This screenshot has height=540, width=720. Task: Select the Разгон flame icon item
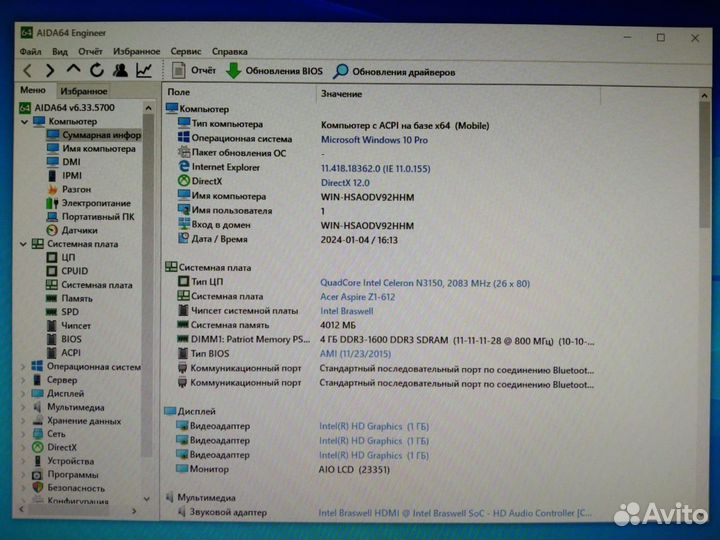pos(69,189)
